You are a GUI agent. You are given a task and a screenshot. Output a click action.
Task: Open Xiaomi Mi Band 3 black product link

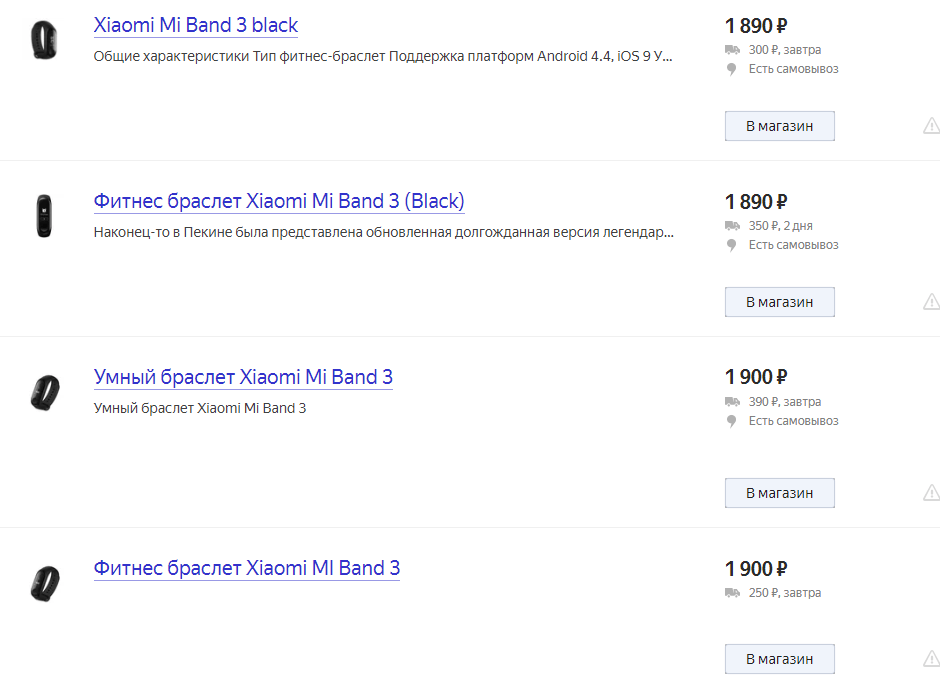click(x=196, y=25)
